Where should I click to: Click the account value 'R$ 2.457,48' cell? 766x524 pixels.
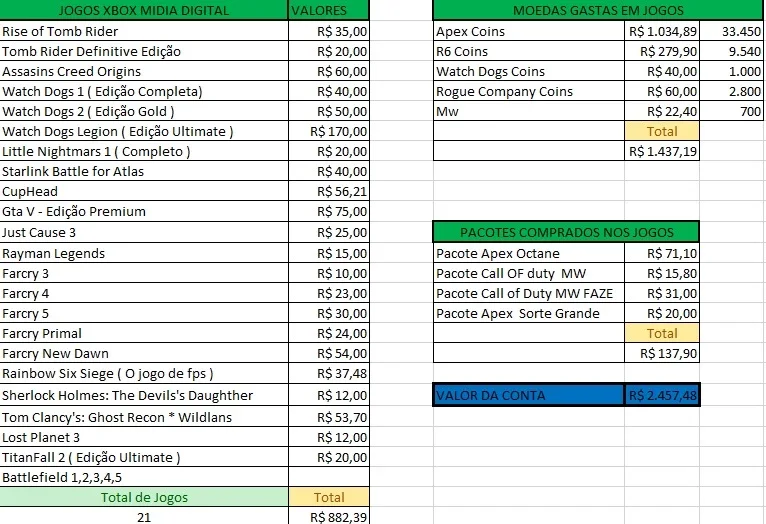click(662, 395)
